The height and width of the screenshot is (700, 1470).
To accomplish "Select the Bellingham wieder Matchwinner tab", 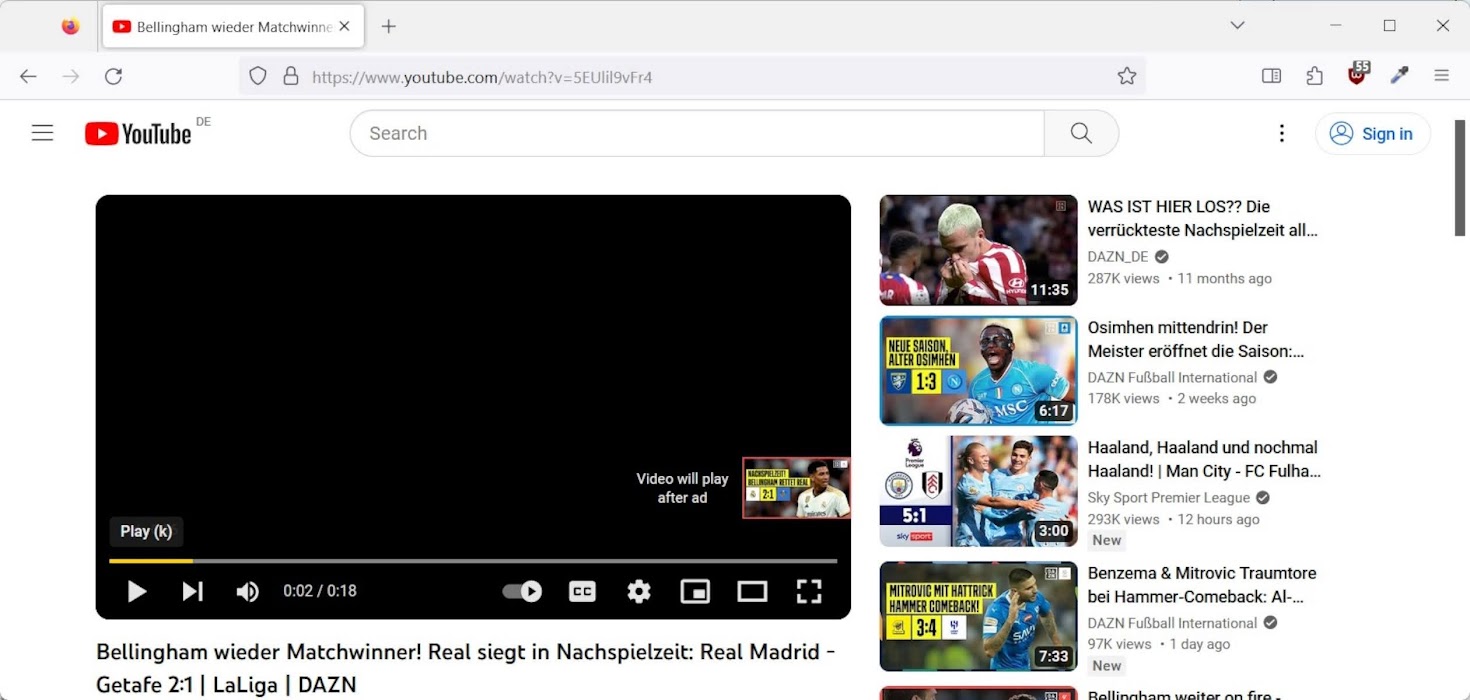I will tap(233, 27).
